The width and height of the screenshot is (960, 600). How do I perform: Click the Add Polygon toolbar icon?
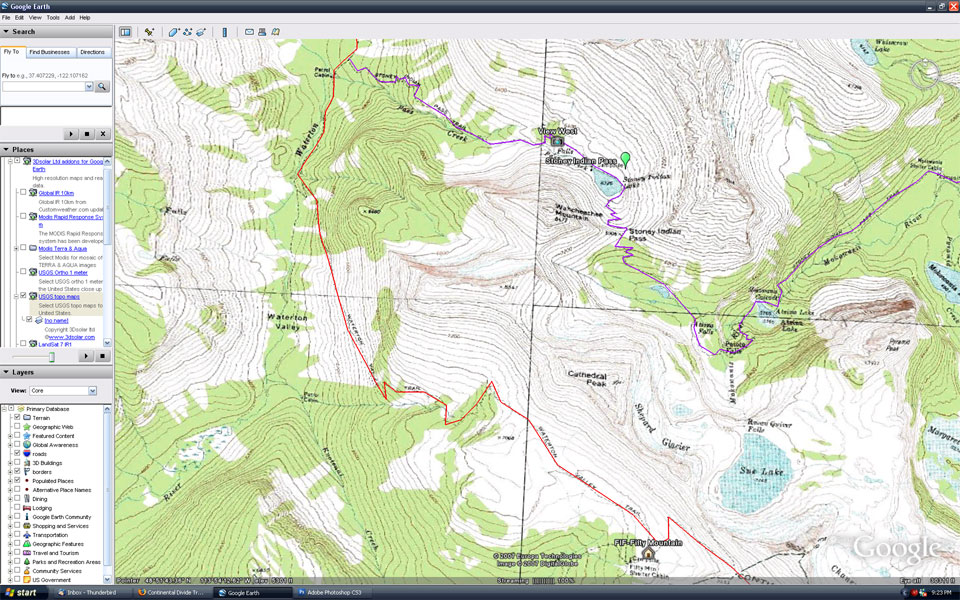click(x=174, y=32)
